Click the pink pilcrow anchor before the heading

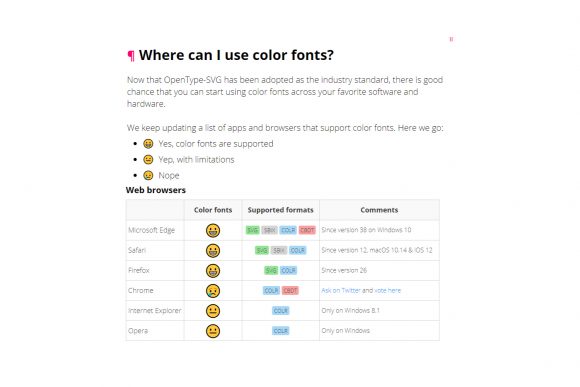[x=131, y=56]
